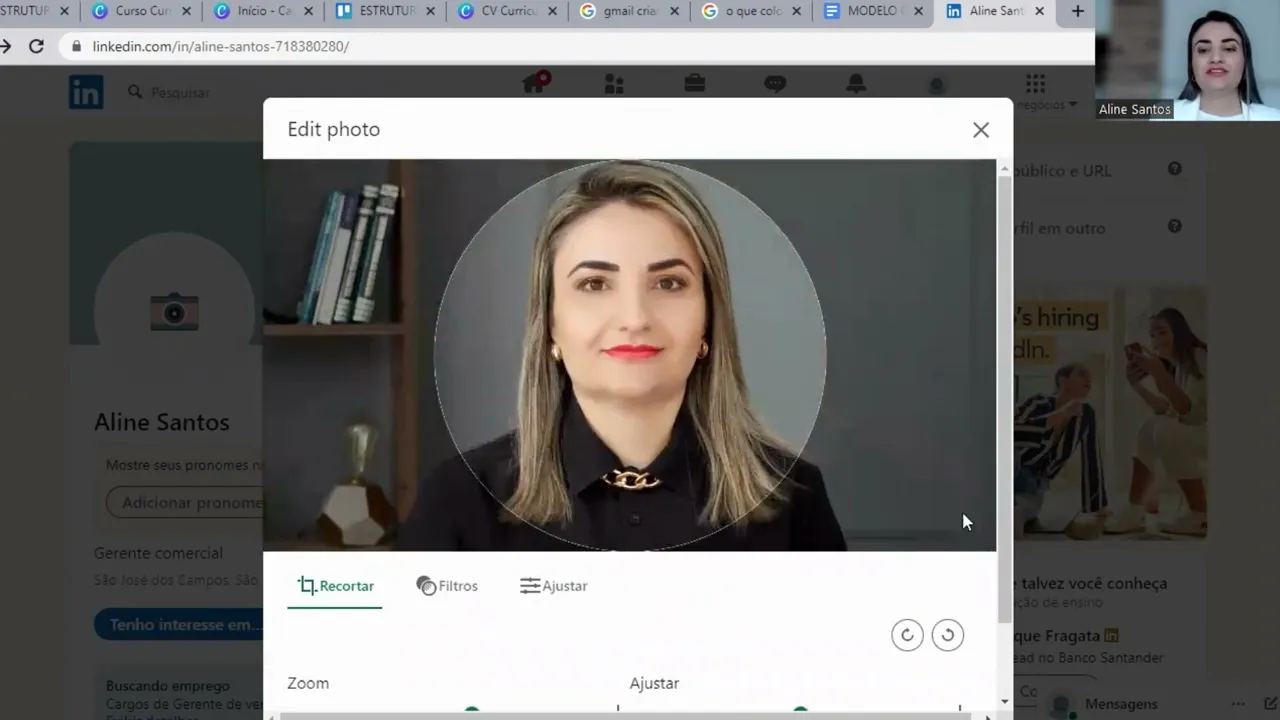Close the Curso Cur browser tab

coord(186,11)
